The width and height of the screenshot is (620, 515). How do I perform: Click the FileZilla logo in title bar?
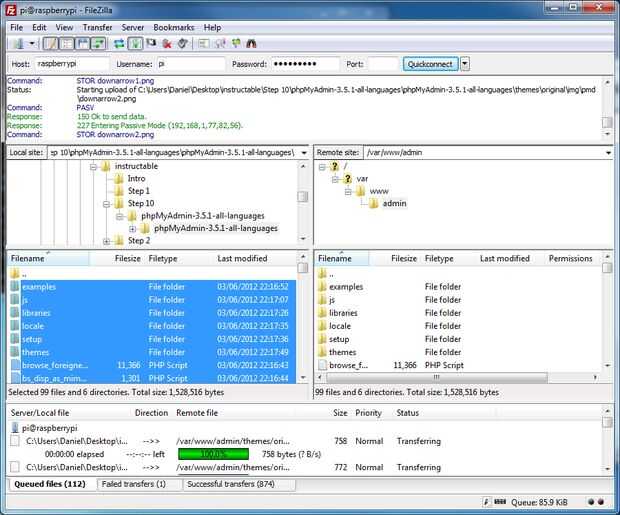tap(11, 10)
